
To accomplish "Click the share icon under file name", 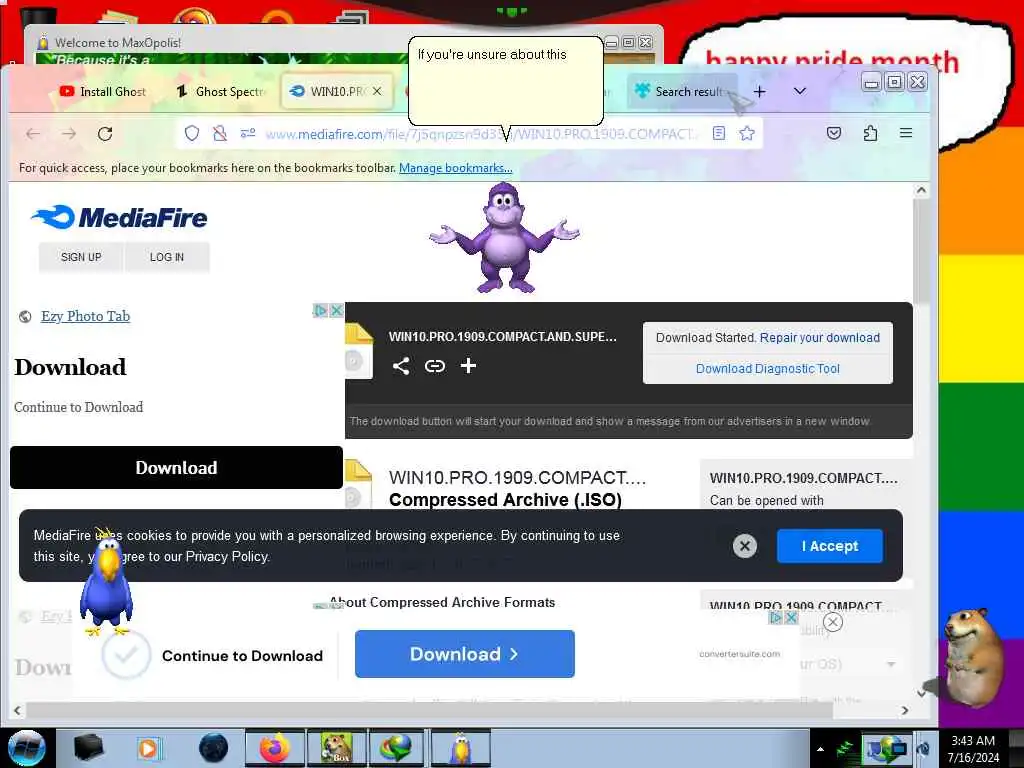I will [x=401, y=366].
